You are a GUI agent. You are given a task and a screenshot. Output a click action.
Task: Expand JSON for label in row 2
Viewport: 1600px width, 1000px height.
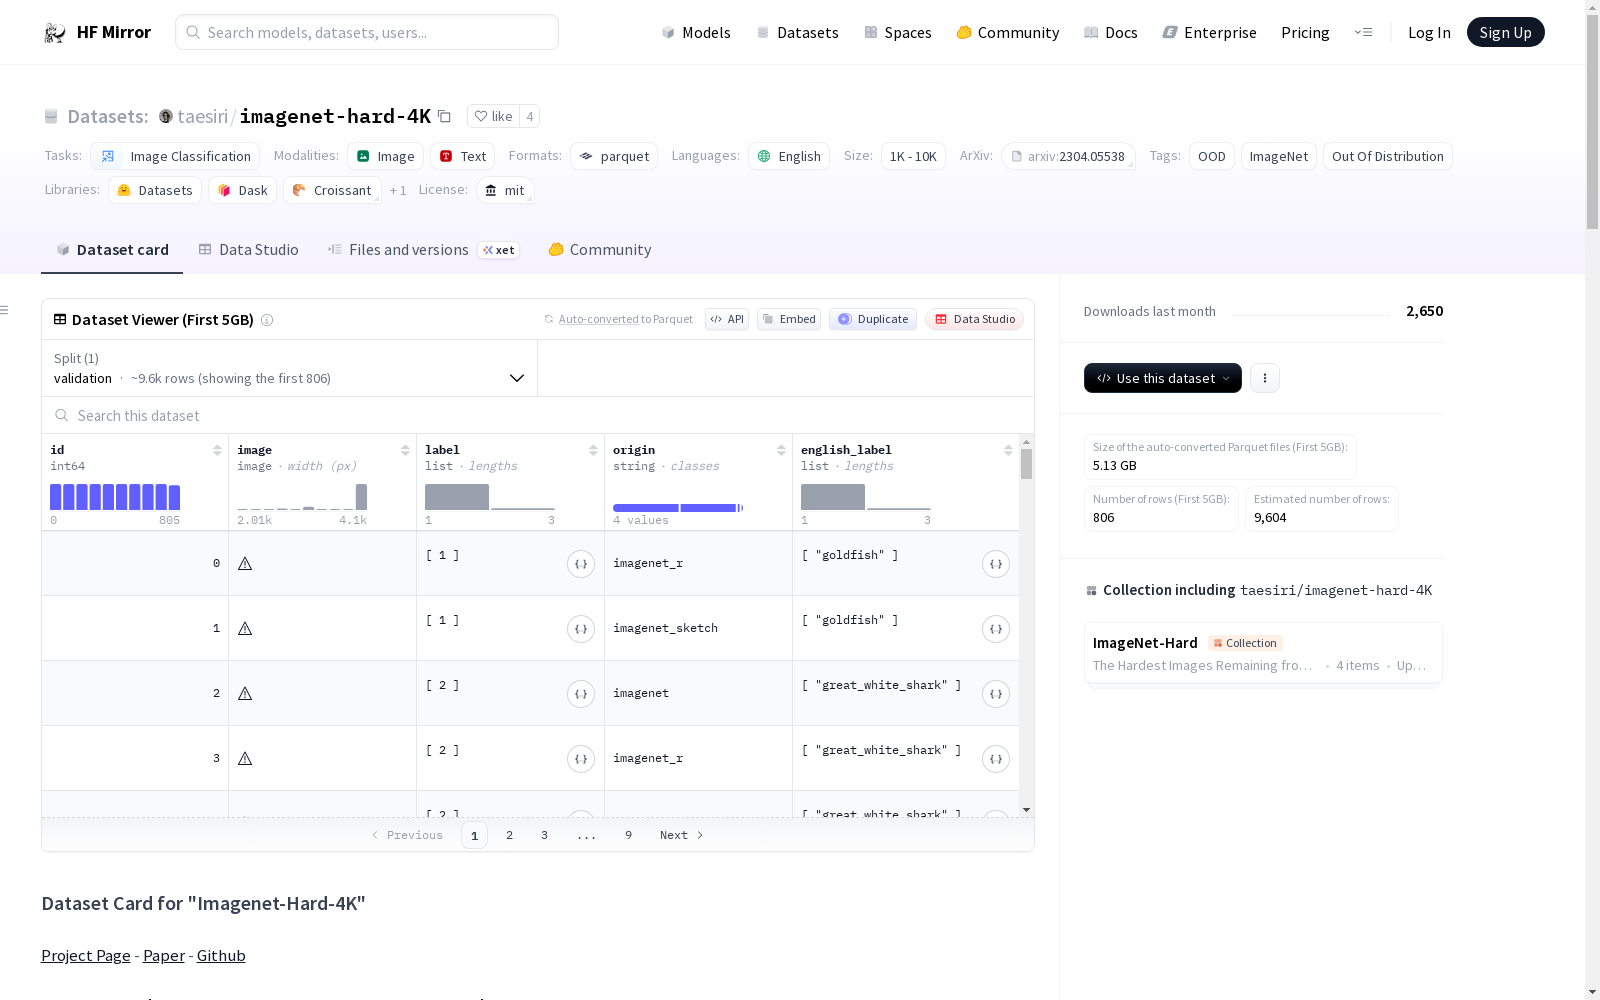581,694
